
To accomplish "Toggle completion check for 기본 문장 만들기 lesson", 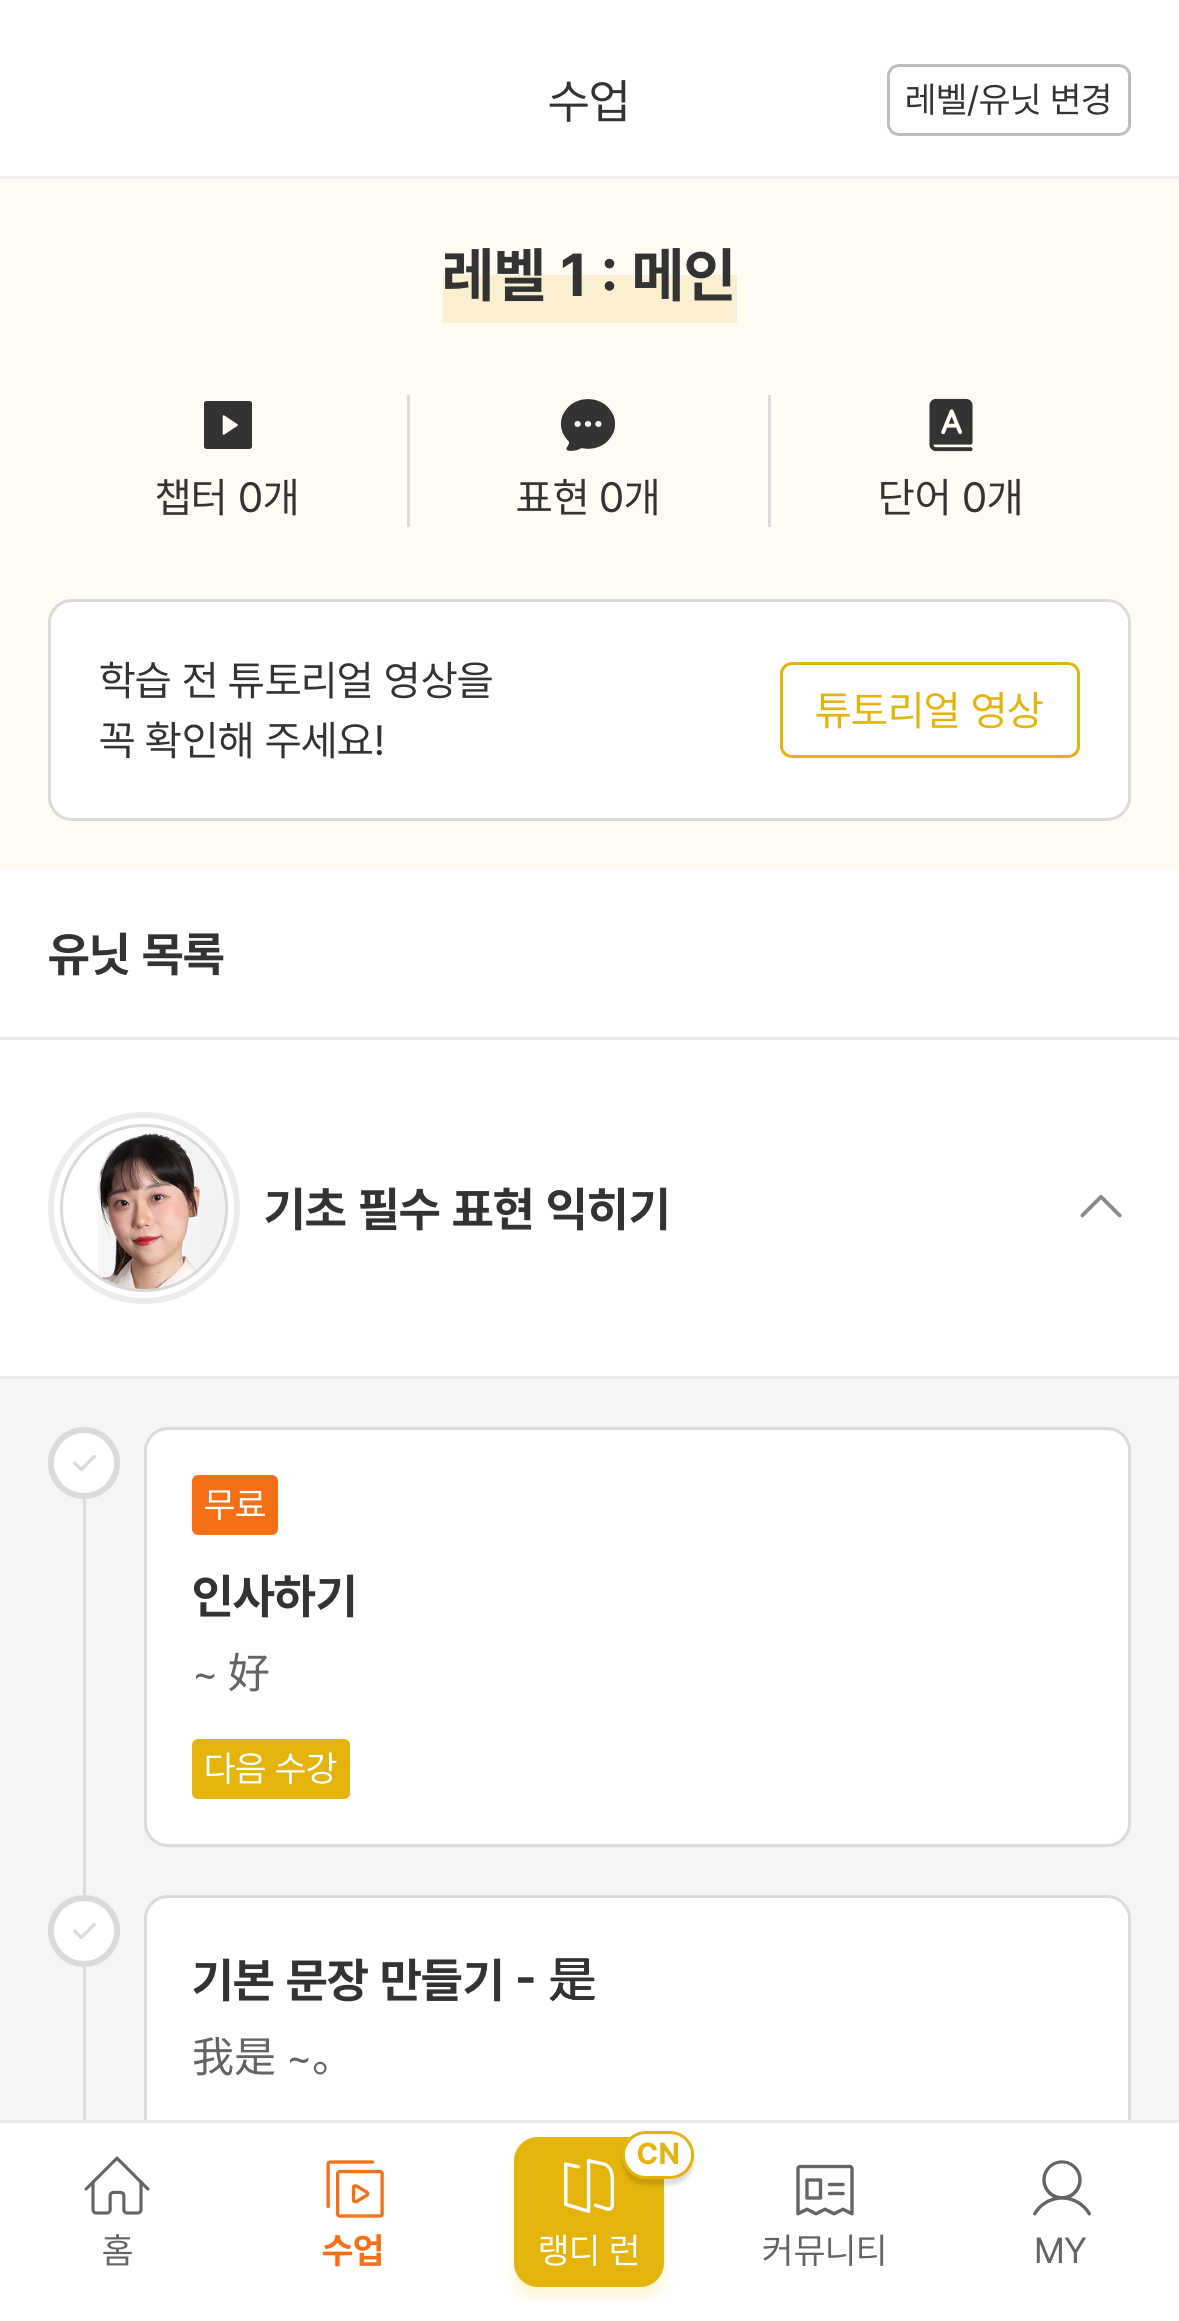I will (x=85, y=1931).
